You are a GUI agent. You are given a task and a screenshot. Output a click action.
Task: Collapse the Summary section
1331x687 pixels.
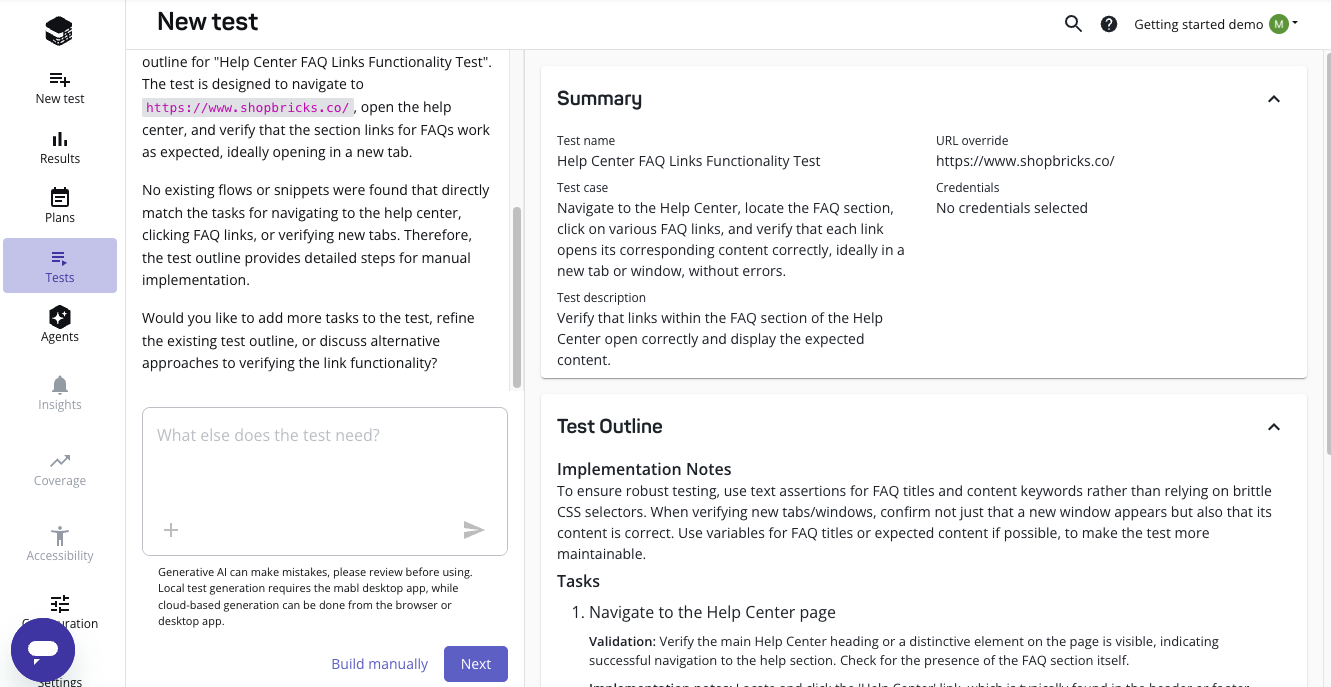tap(1274, 99)
